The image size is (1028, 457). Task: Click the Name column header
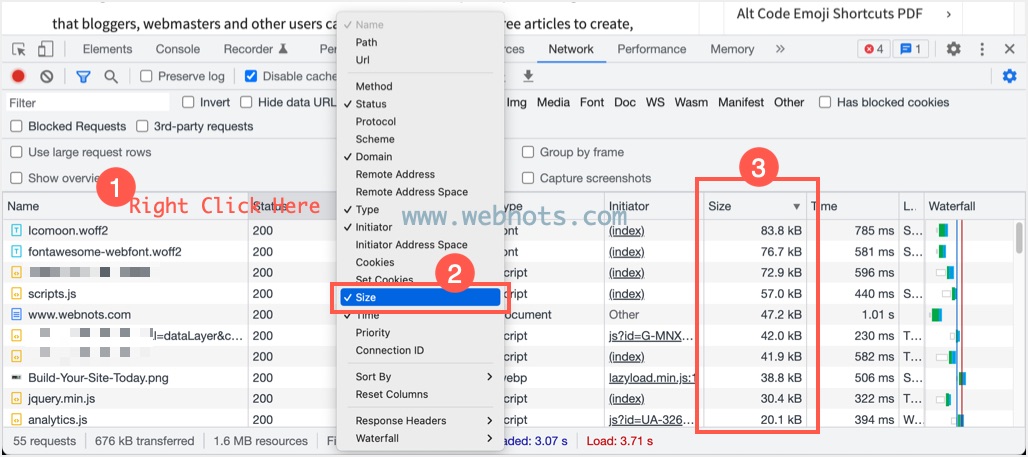coord(127,207)
